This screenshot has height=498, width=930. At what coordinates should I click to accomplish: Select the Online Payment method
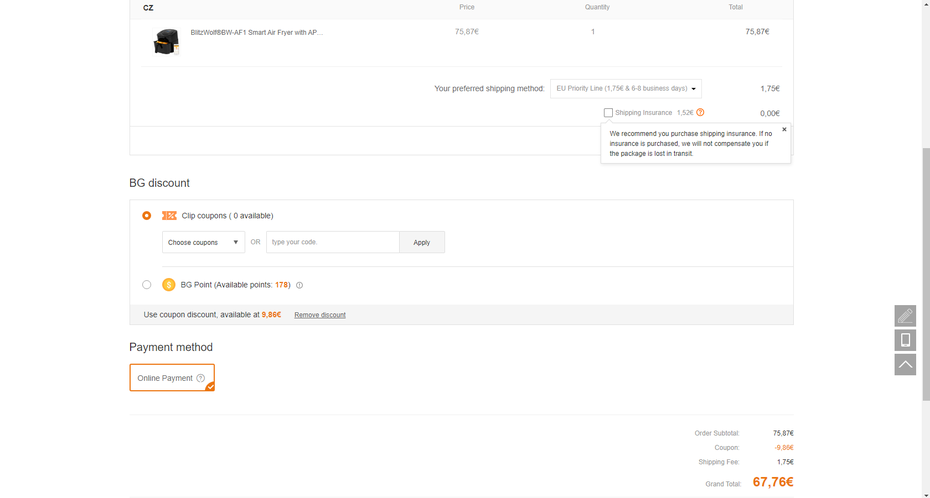(x=172, y=378)
